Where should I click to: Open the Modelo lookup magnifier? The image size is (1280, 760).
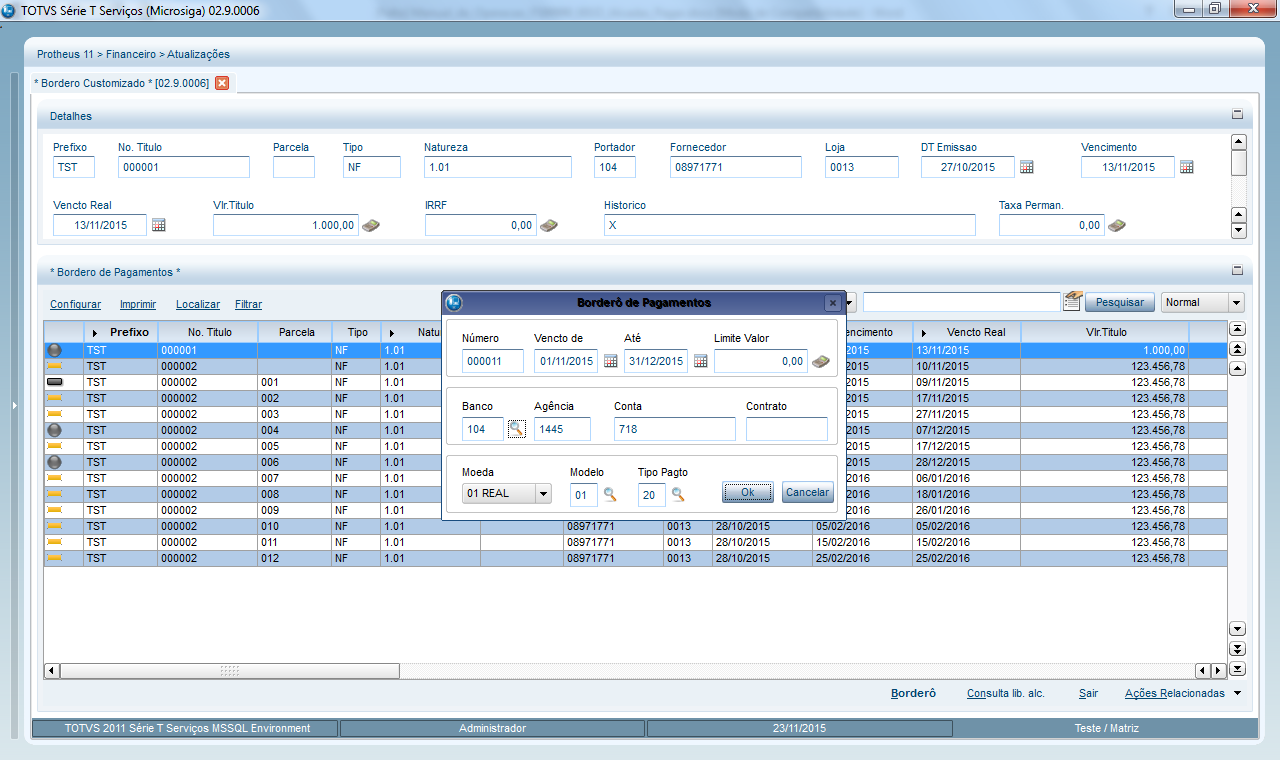[610, 494]
